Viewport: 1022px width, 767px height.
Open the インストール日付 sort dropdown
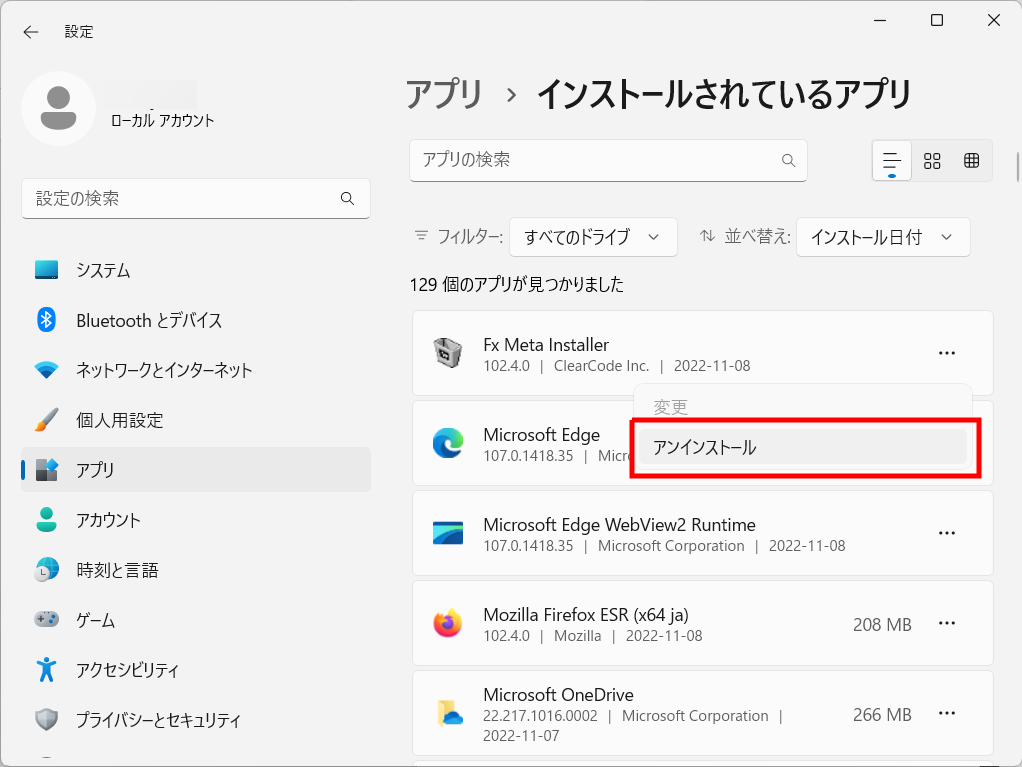coord(883,237)
